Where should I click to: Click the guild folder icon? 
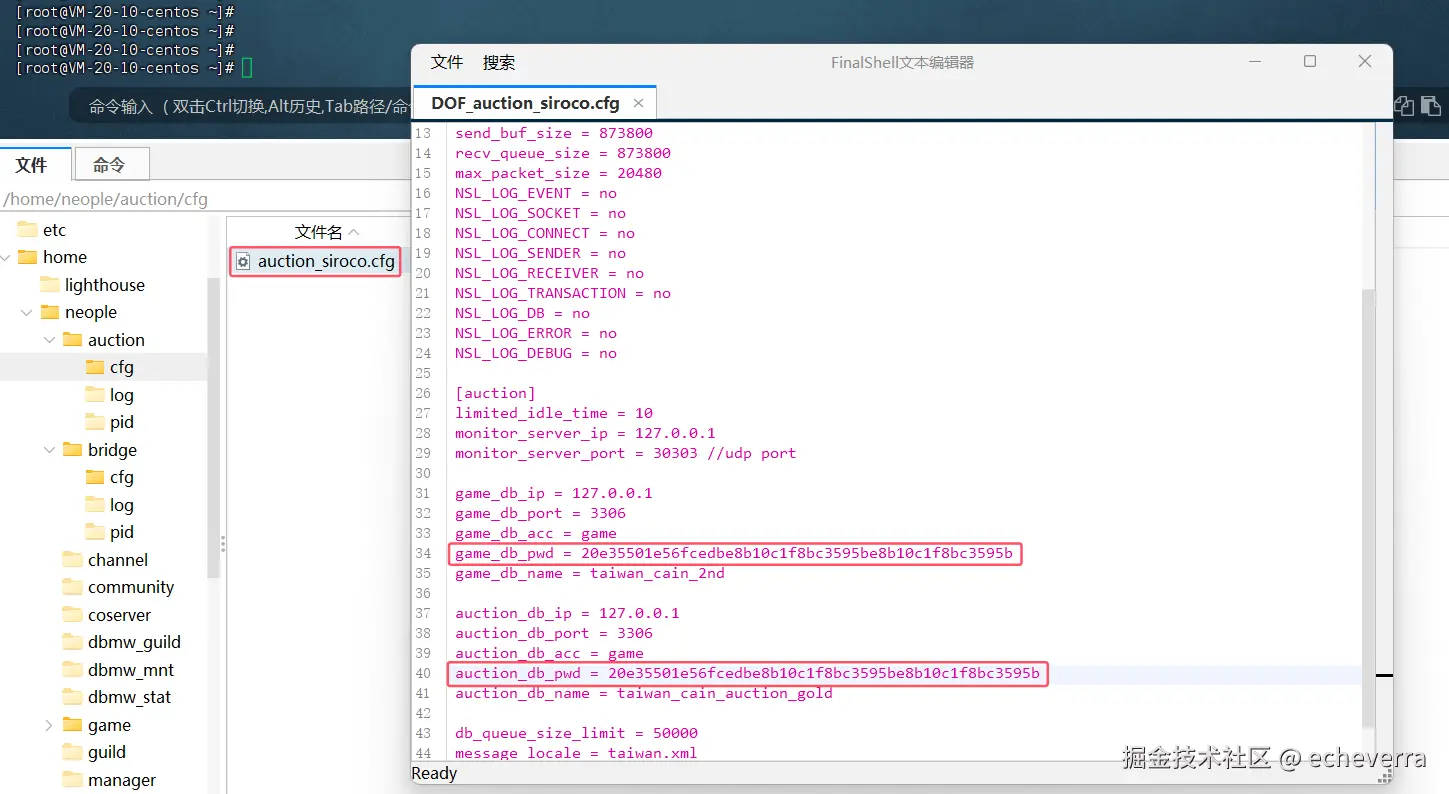pos(72,752)
